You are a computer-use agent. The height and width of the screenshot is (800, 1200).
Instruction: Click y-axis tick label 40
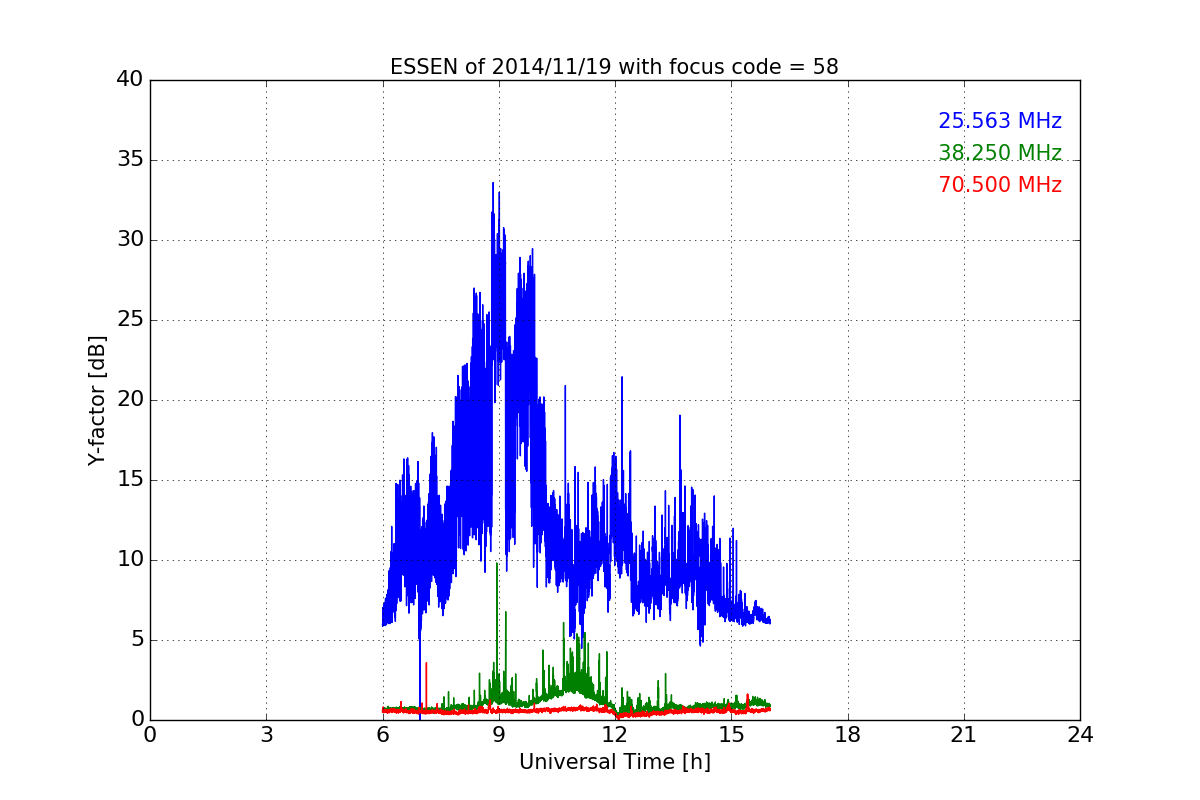click(x=130, y=80)
